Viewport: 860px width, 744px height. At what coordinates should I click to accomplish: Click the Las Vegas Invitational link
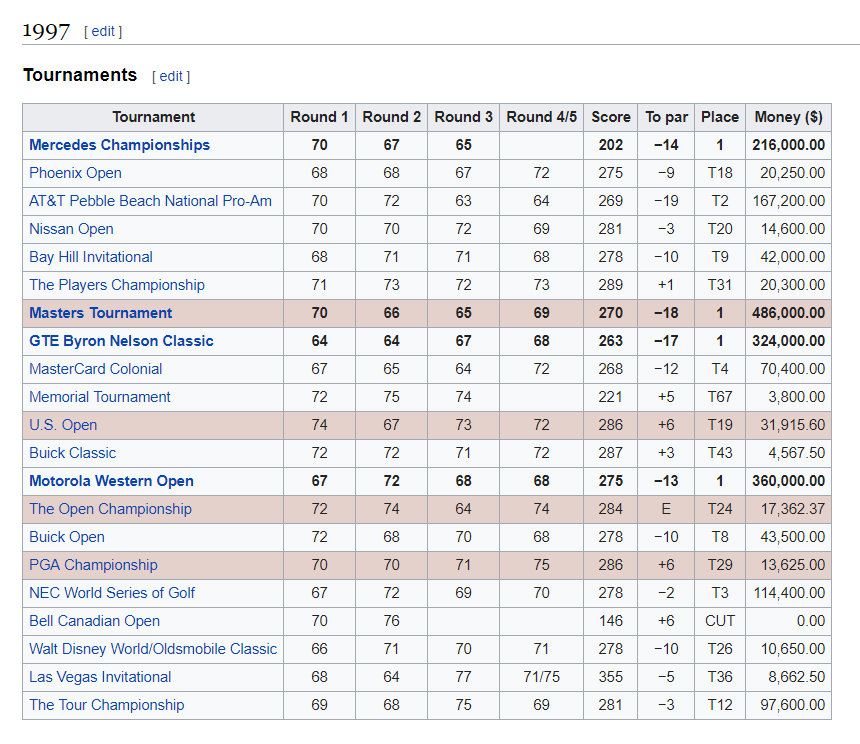point(100,677)
